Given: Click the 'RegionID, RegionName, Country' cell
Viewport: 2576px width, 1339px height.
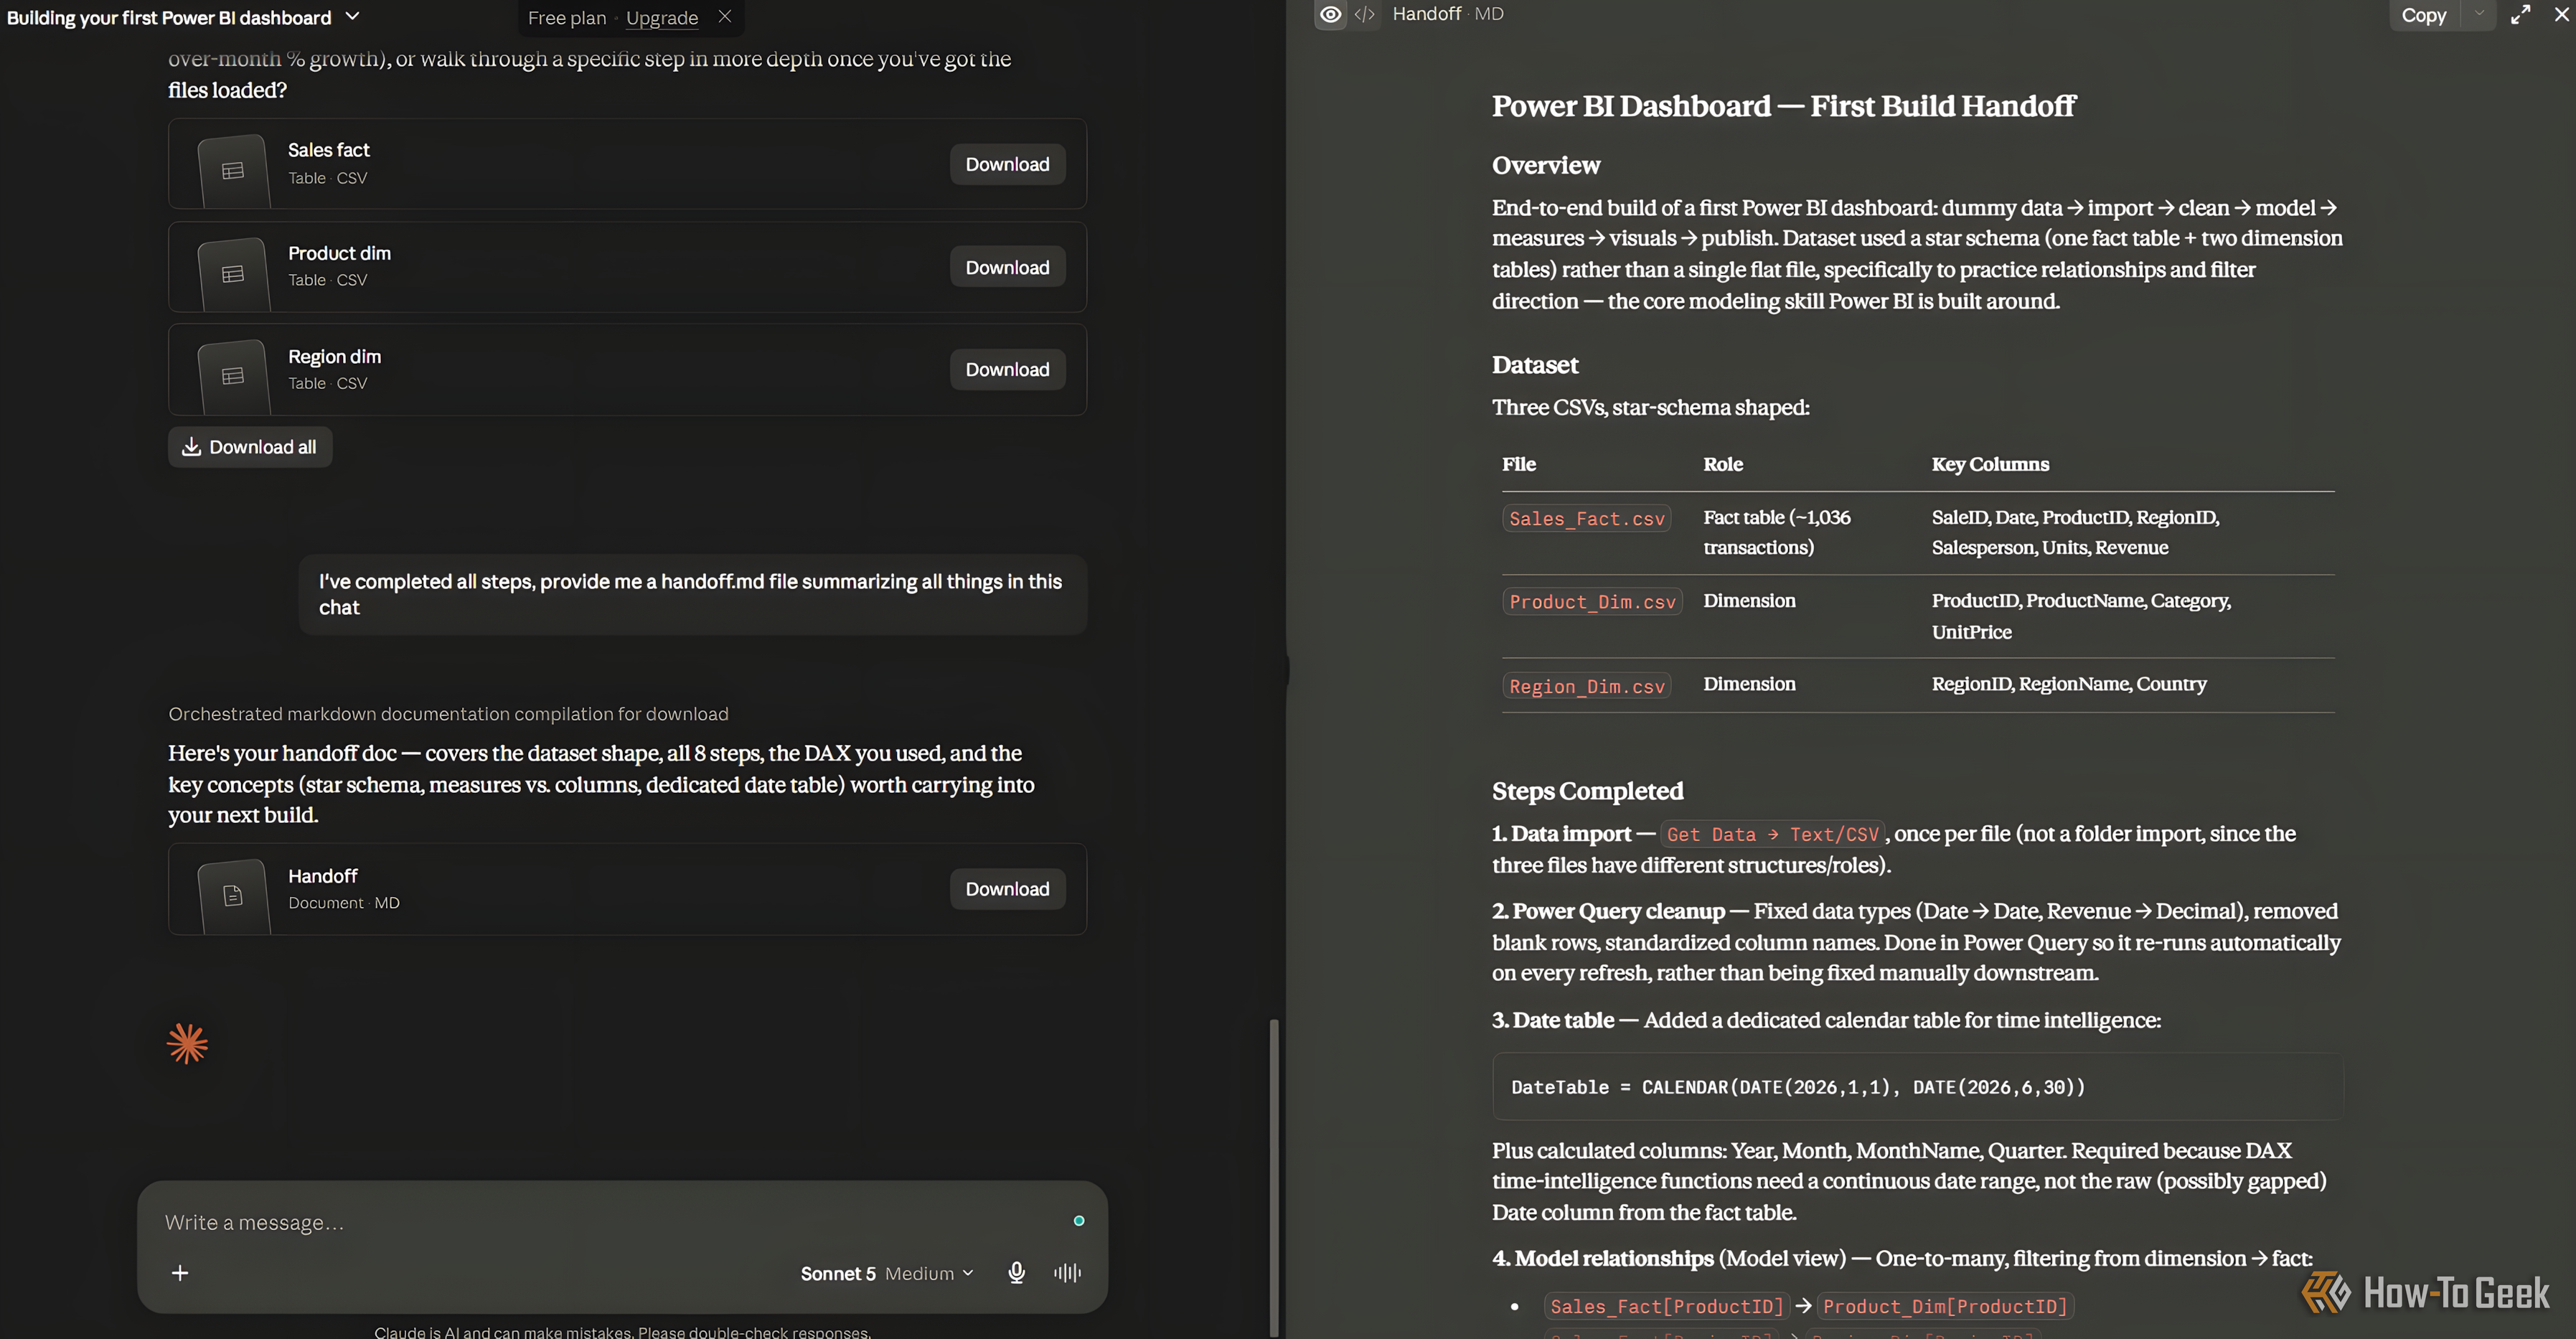Looking at the screenshot, I should tap(2069, 684).
